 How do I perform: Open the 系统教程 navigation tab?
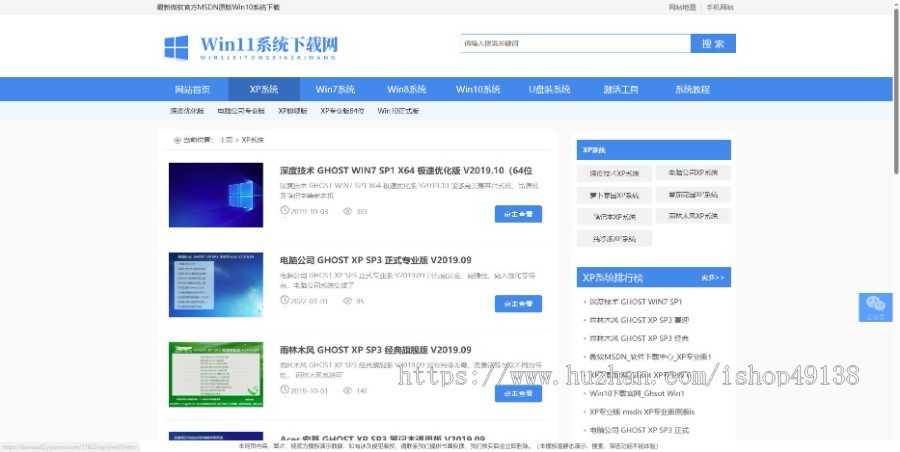click(x=692, y=90)
